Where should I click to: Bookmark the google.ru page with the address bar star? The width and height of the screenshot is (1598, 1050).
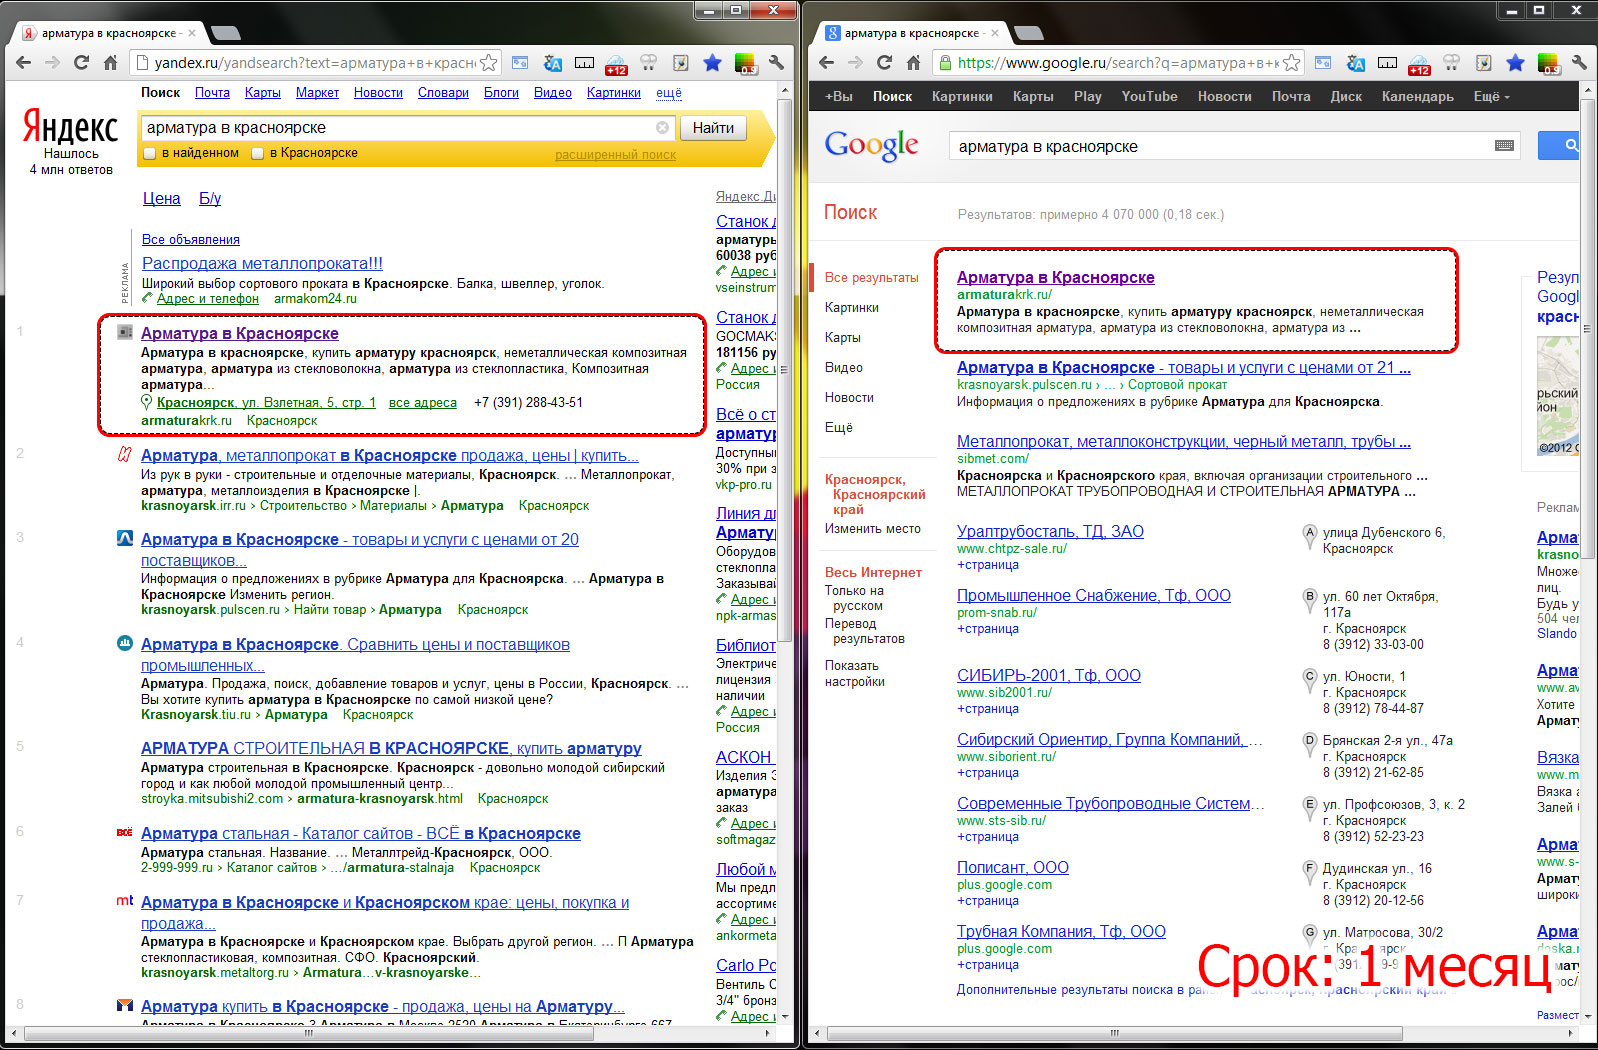point(1292,63)
